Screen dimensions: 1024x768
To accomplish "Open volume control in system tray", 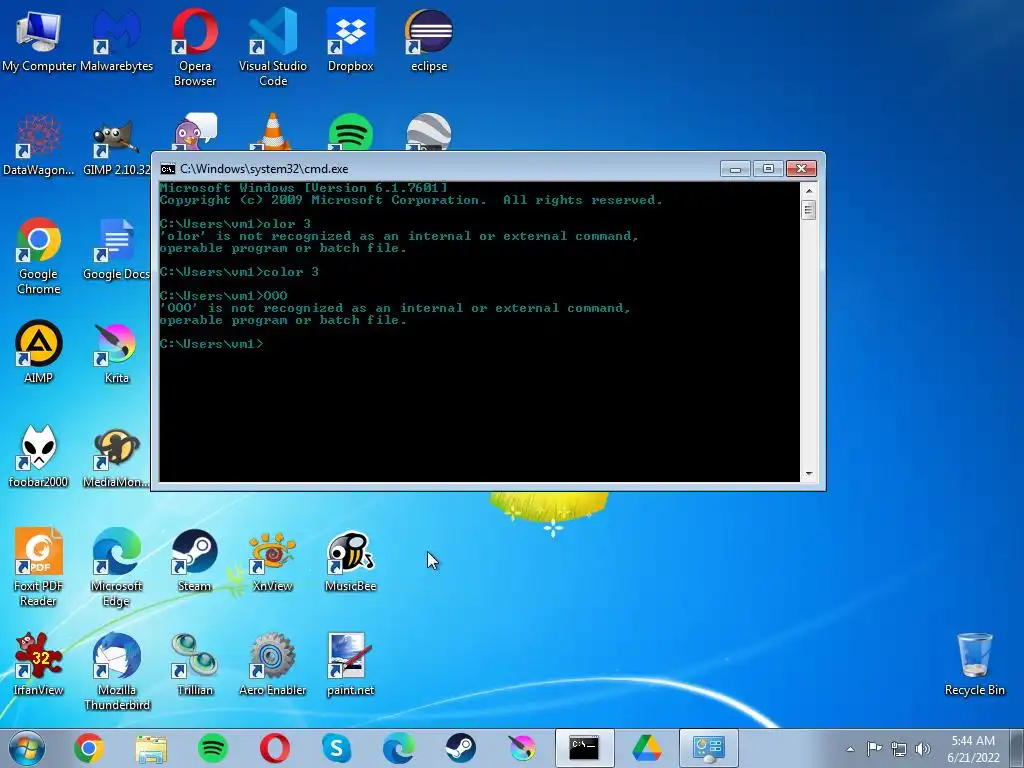I will pyautogui.click(x=923, y=749).
